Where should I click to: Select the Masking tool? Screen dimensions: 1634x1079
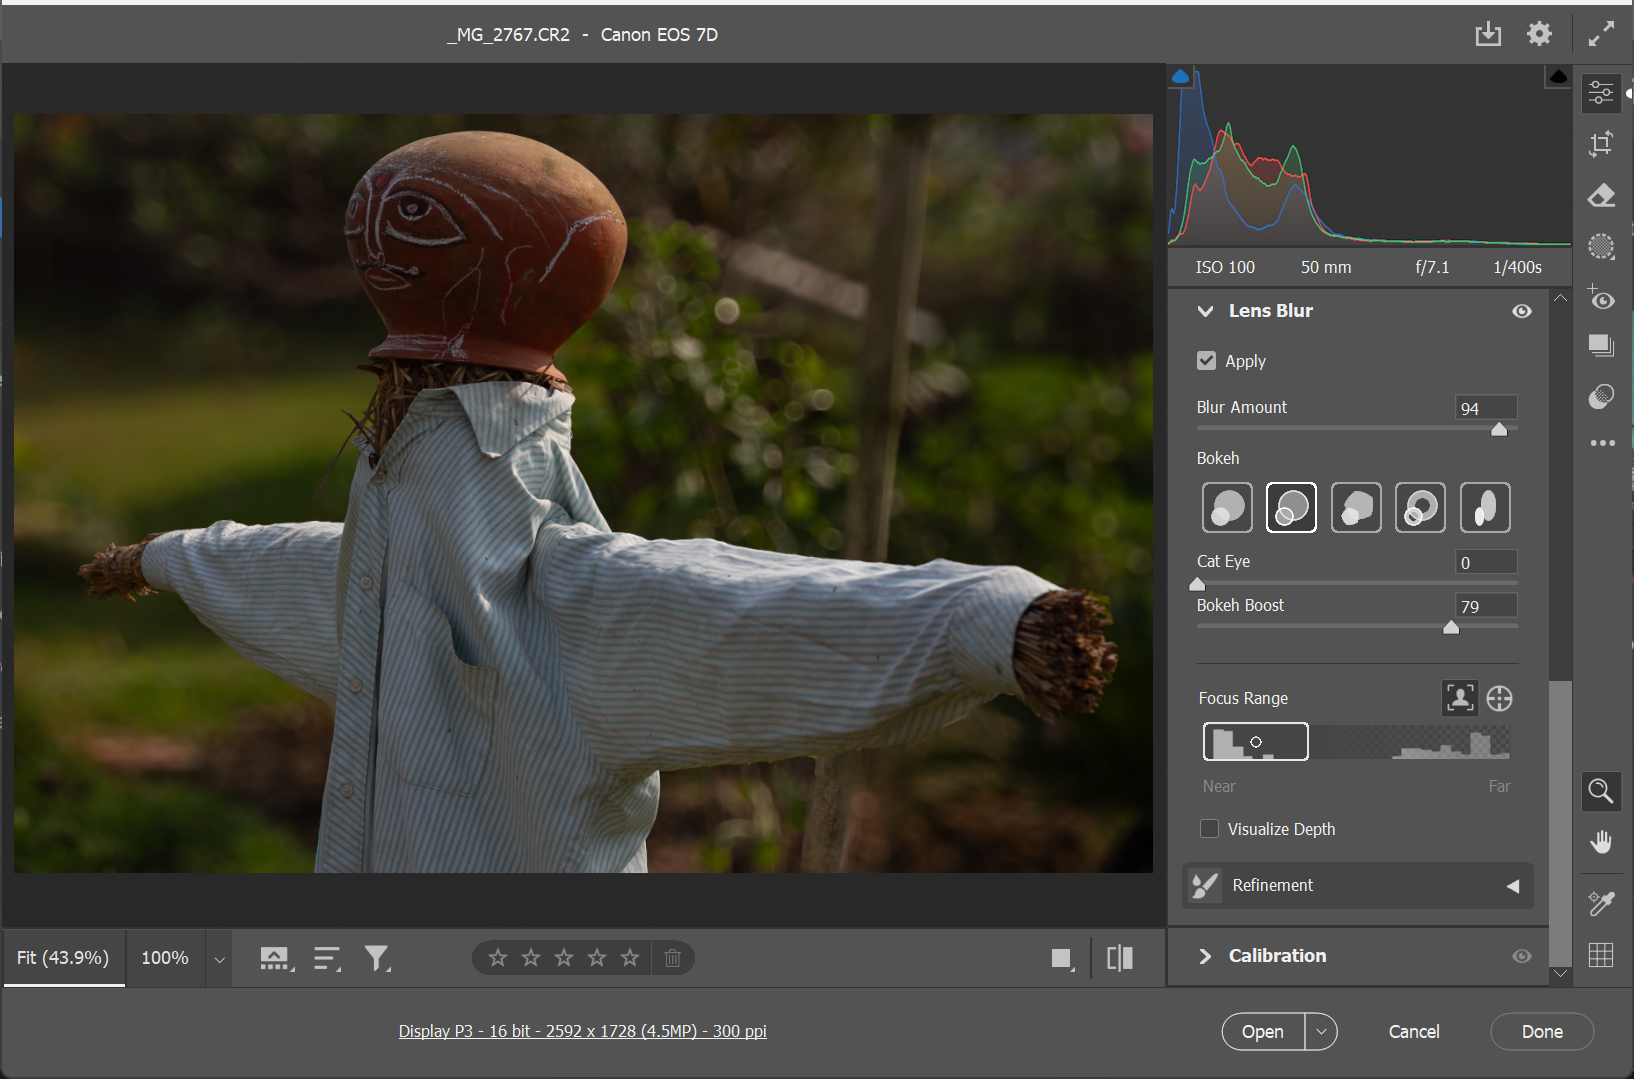1601,246
